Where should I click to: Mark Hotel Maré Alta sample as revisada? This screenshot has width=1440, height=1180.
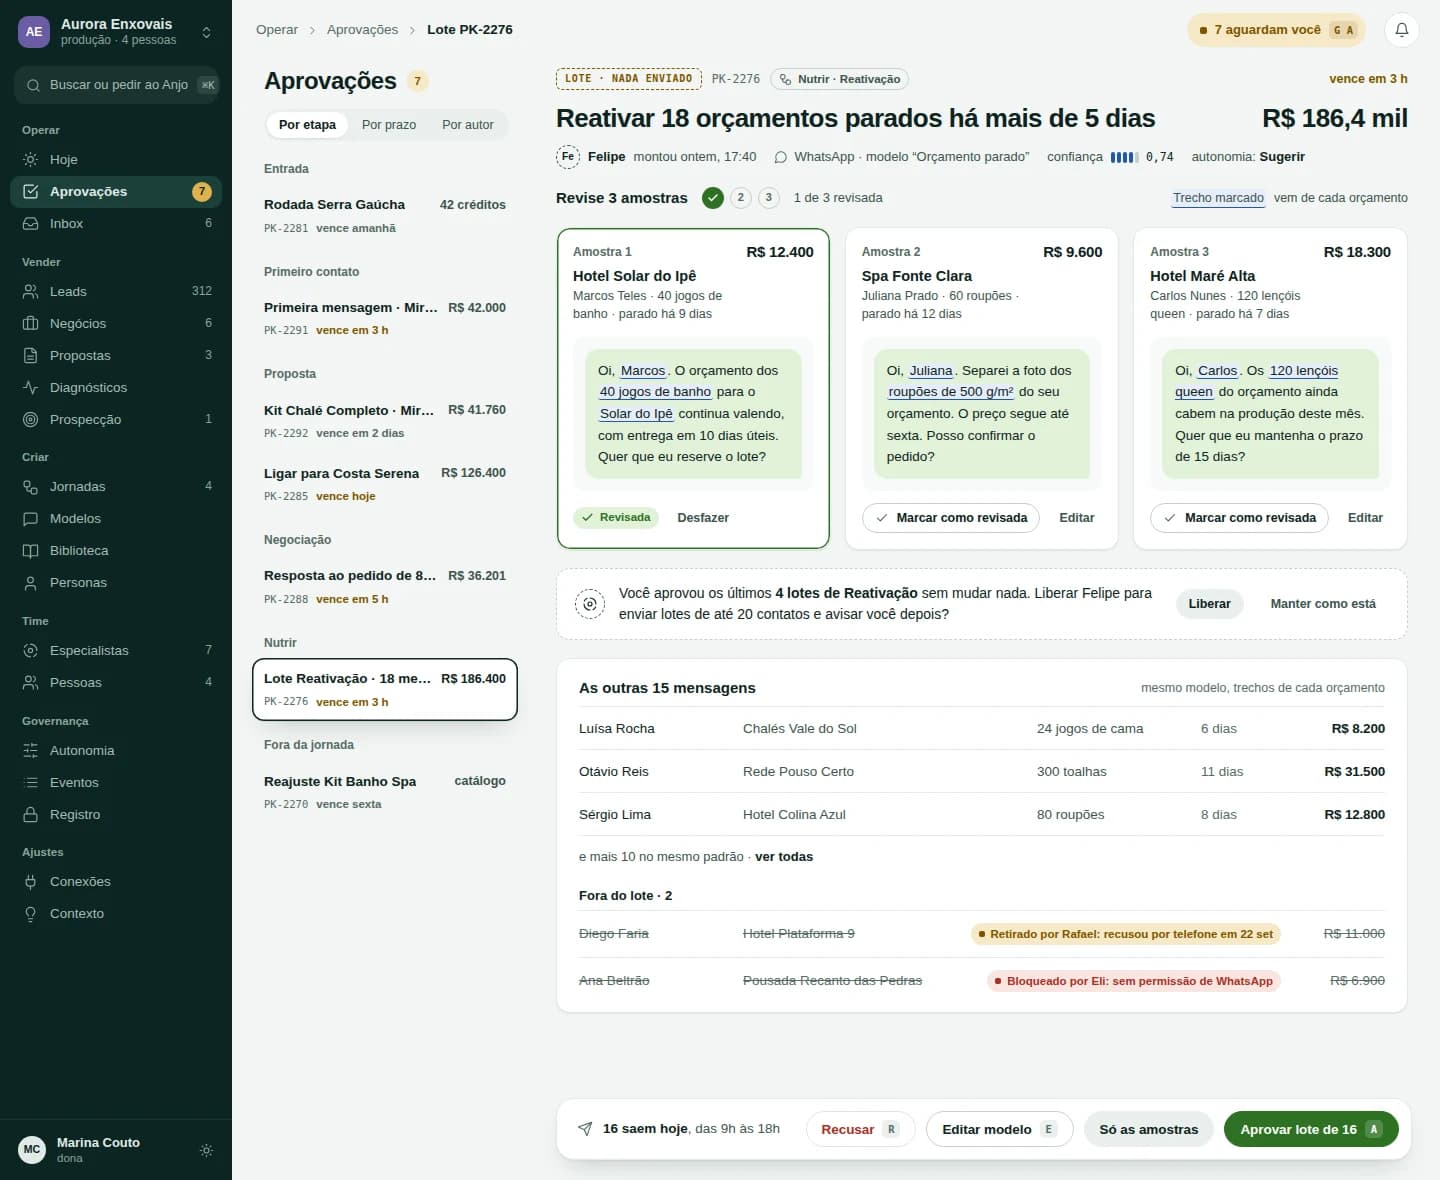tap(1239, 518)
